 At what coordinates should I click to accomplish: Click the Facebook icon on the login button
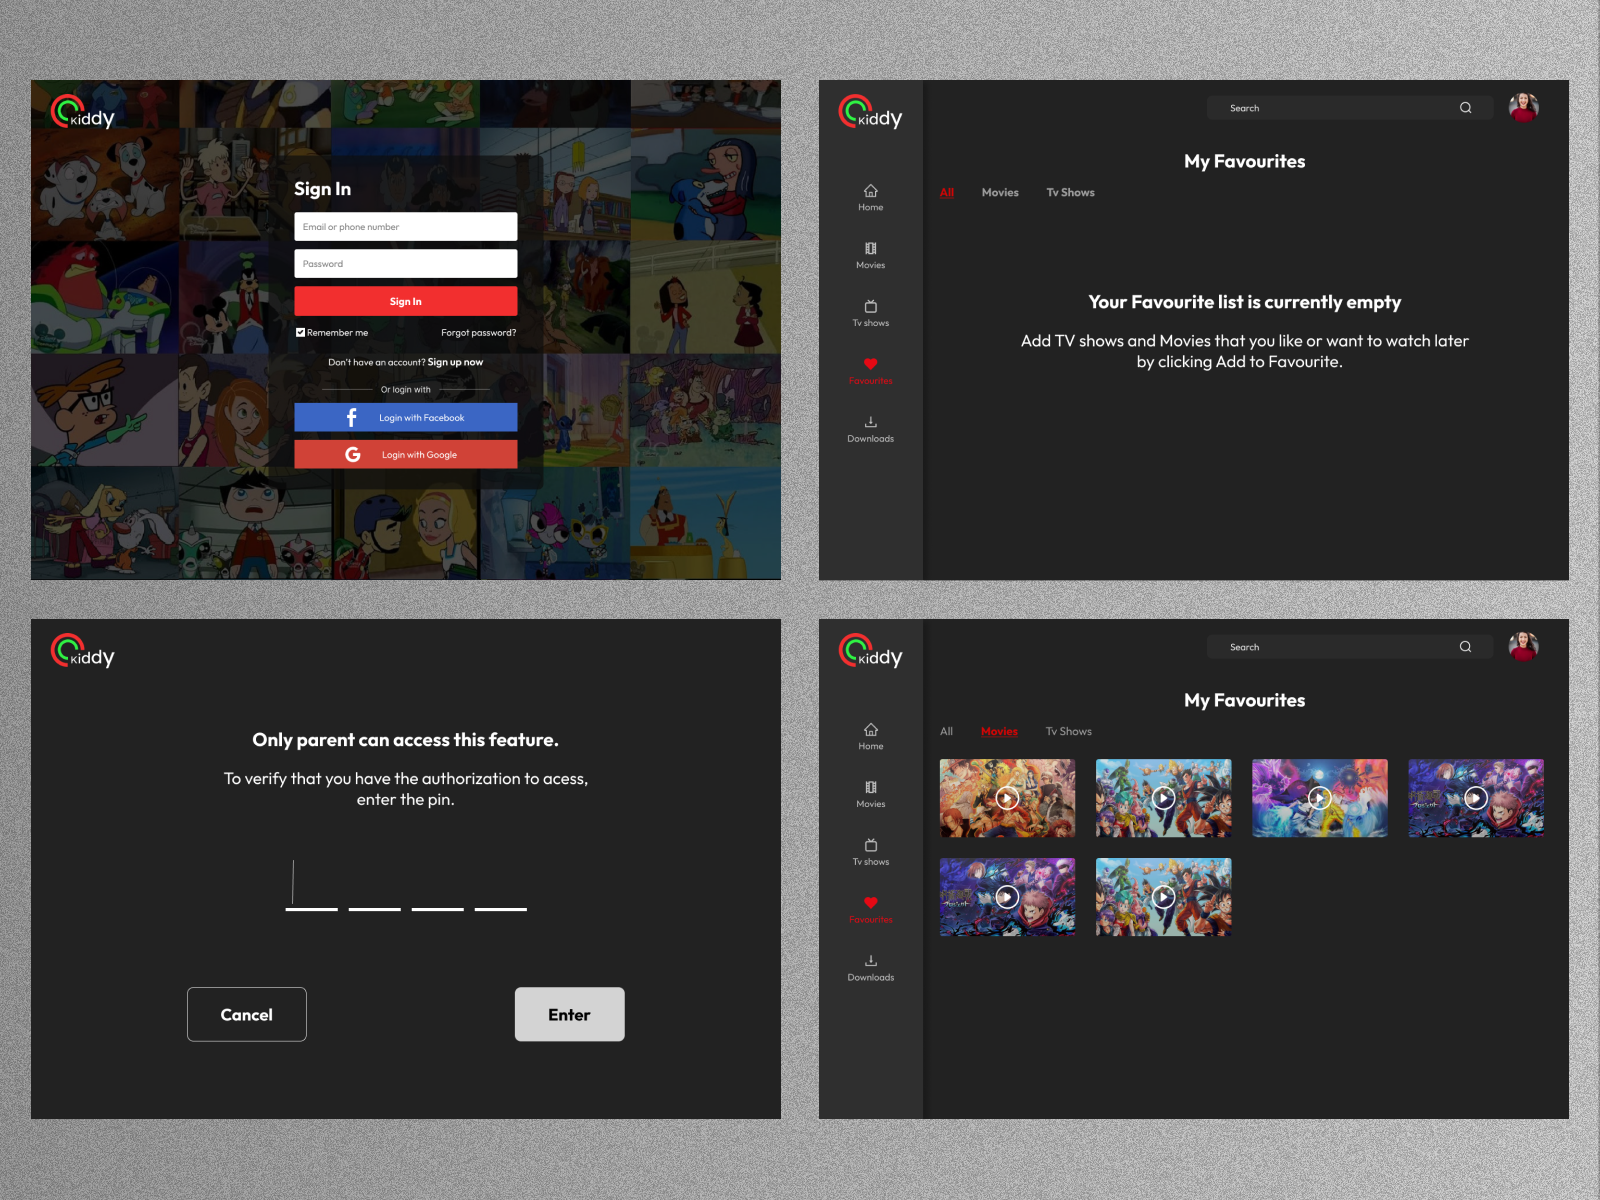coord(352,417)
